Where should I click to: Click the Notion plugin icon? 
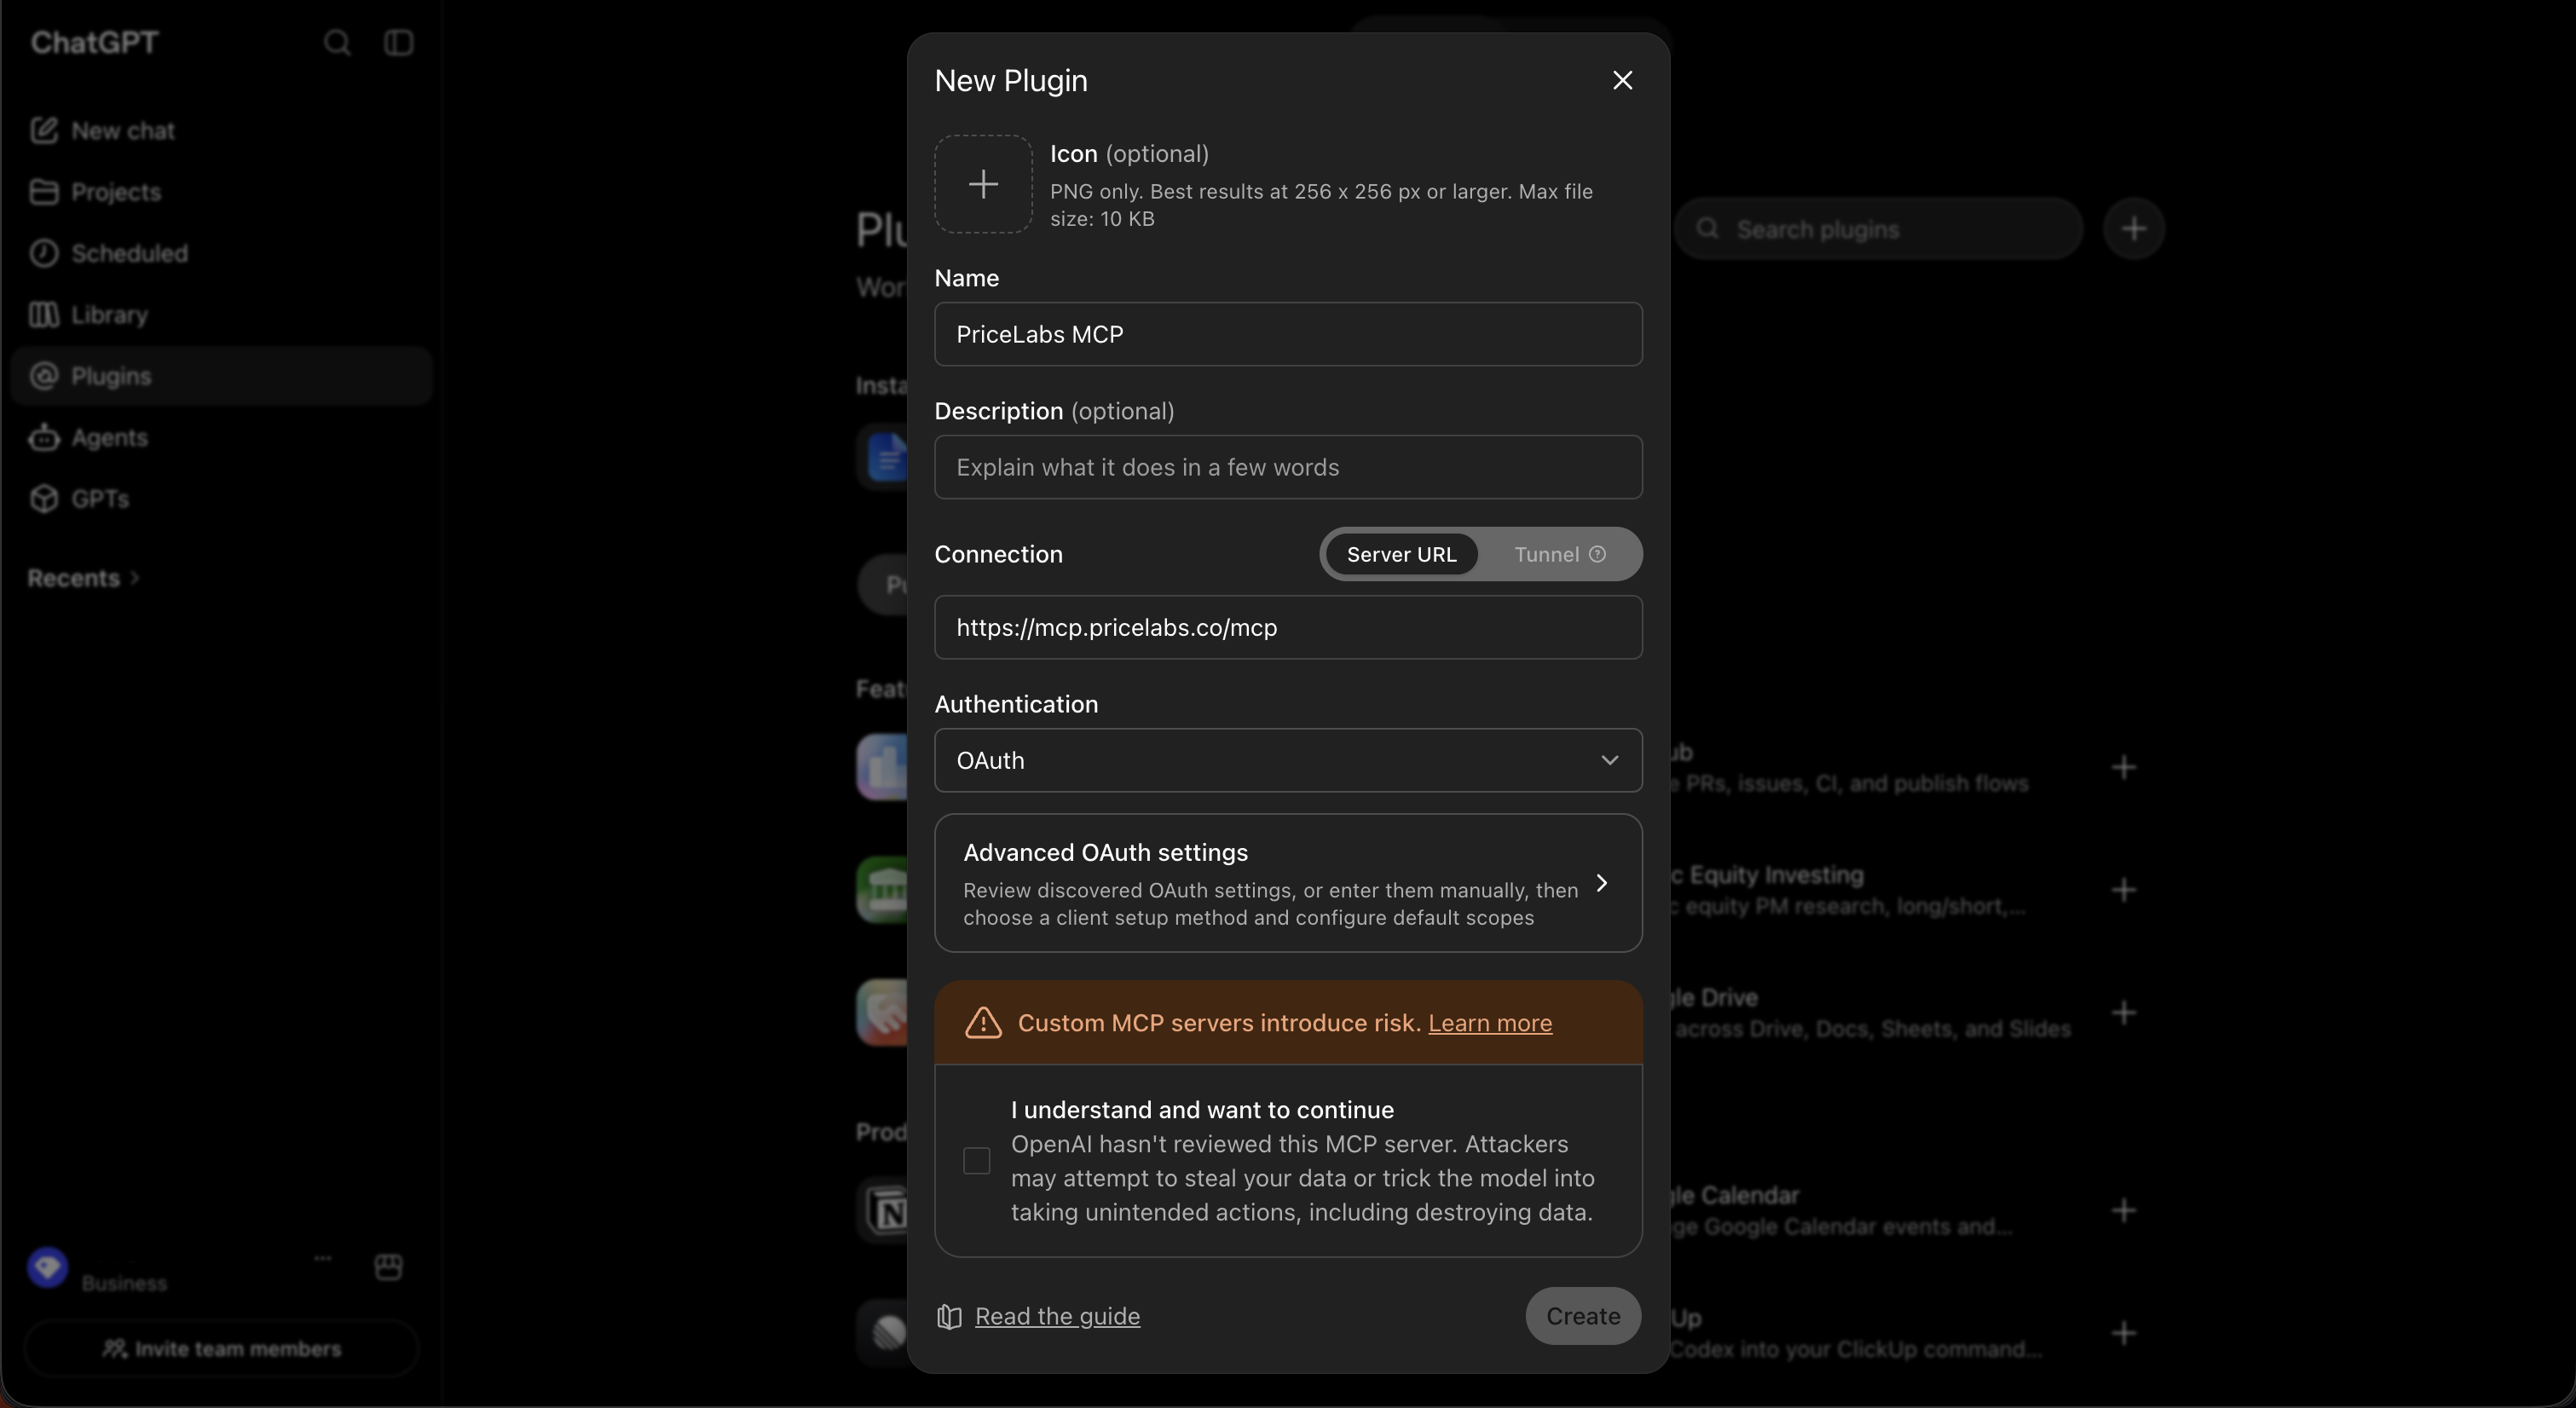click(x=884, y=1211)
